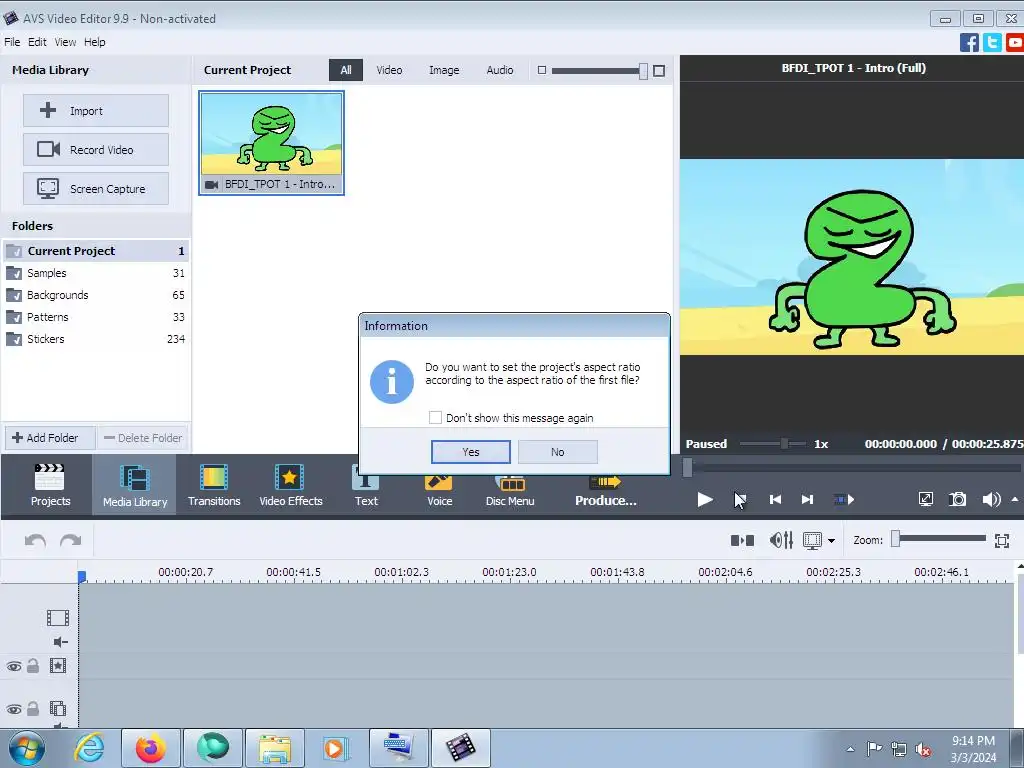
Task: Open the Facebook link icon
Action: [x=969, y=42]
